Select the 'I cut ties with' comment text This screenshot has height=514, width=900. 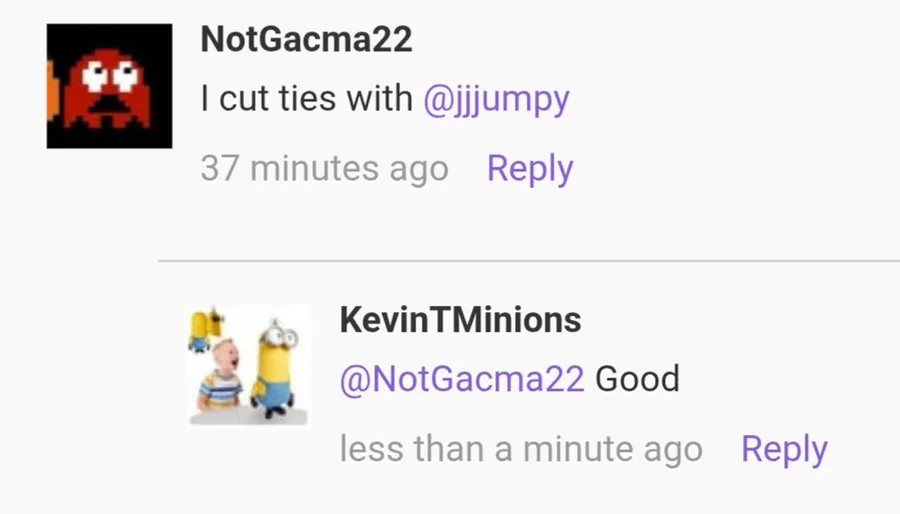click(x=307, y=98)
